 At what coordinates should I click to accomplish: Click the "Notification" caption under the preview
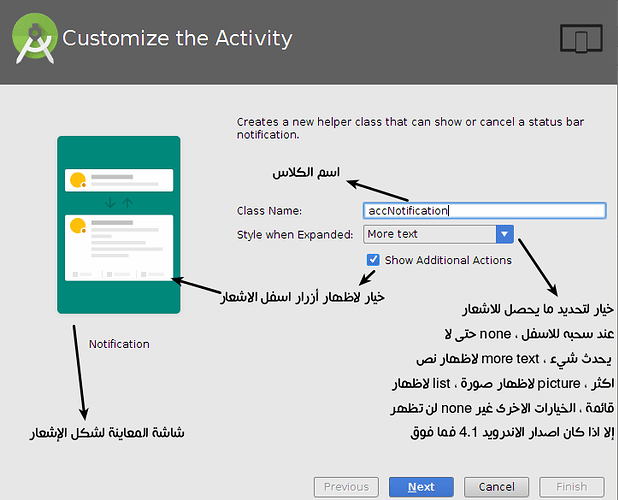pos(118,344)
